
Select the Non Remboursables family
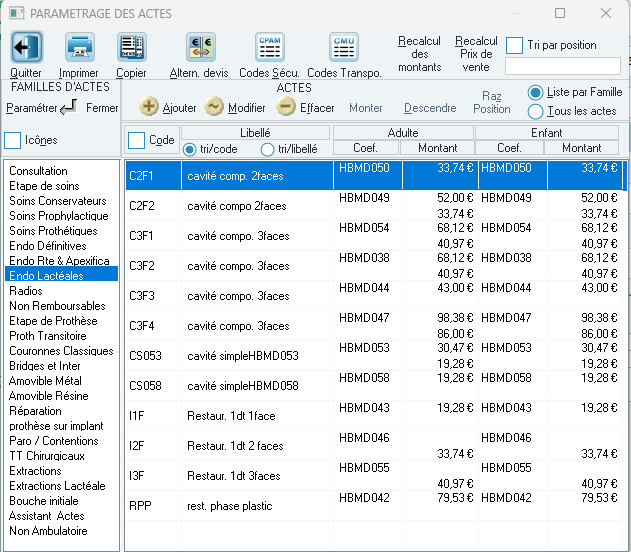(62, 306)
